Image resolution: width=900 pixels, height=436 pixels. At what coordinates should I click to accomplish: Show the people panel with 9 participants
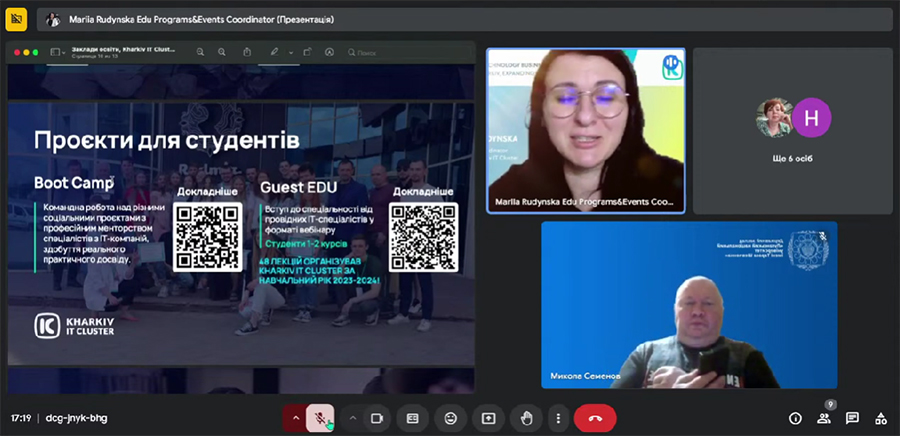[x=824, y=418]
